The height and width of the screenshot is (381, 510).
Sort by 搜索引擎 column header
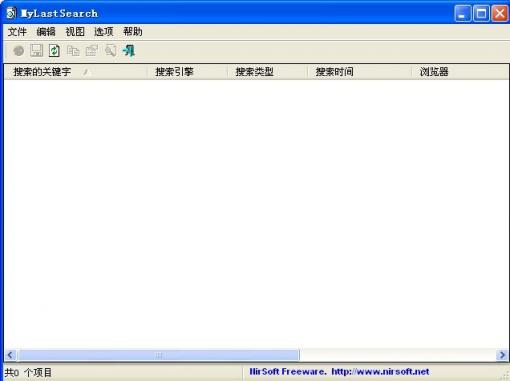(x=187, y=72)
